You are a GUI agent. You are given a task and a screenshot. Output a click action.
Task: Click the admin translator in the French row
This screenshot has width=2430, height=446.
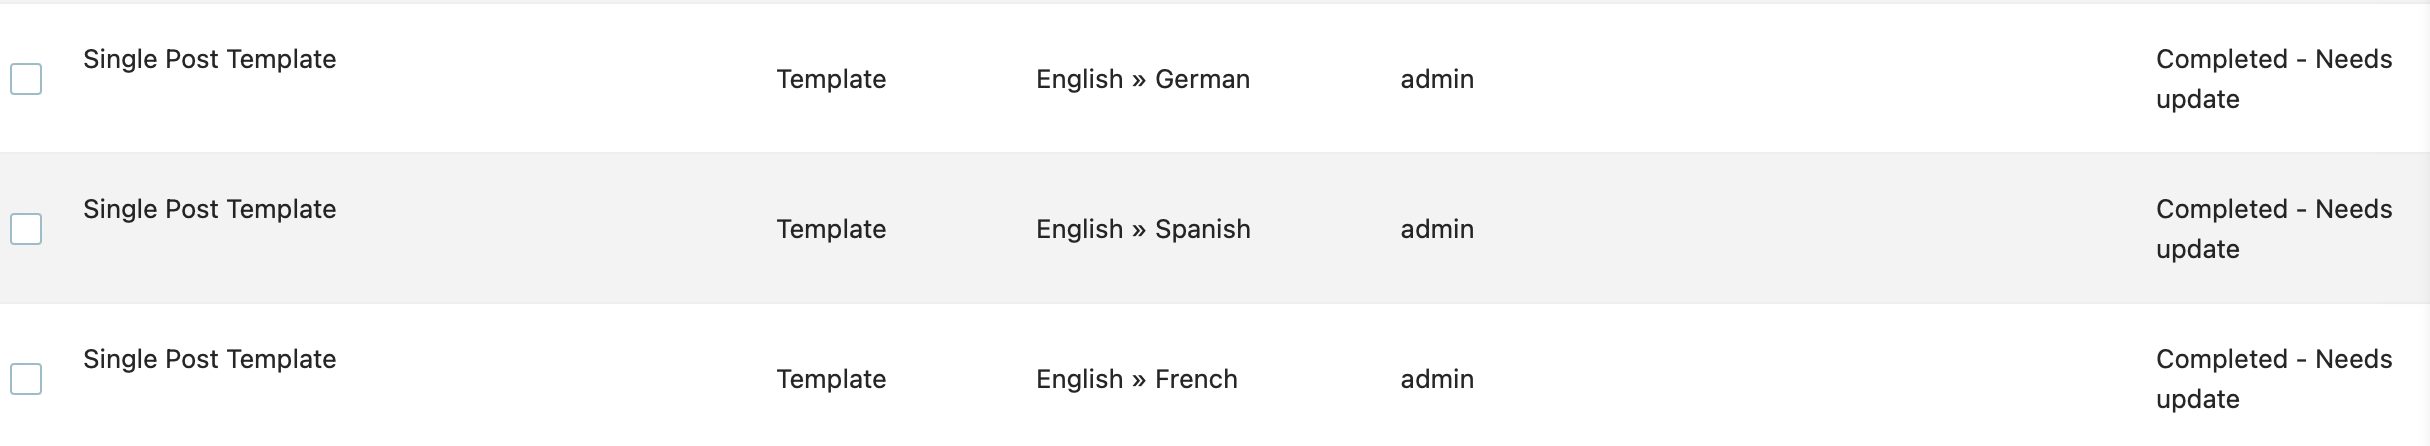click(x=1437, y=379)
